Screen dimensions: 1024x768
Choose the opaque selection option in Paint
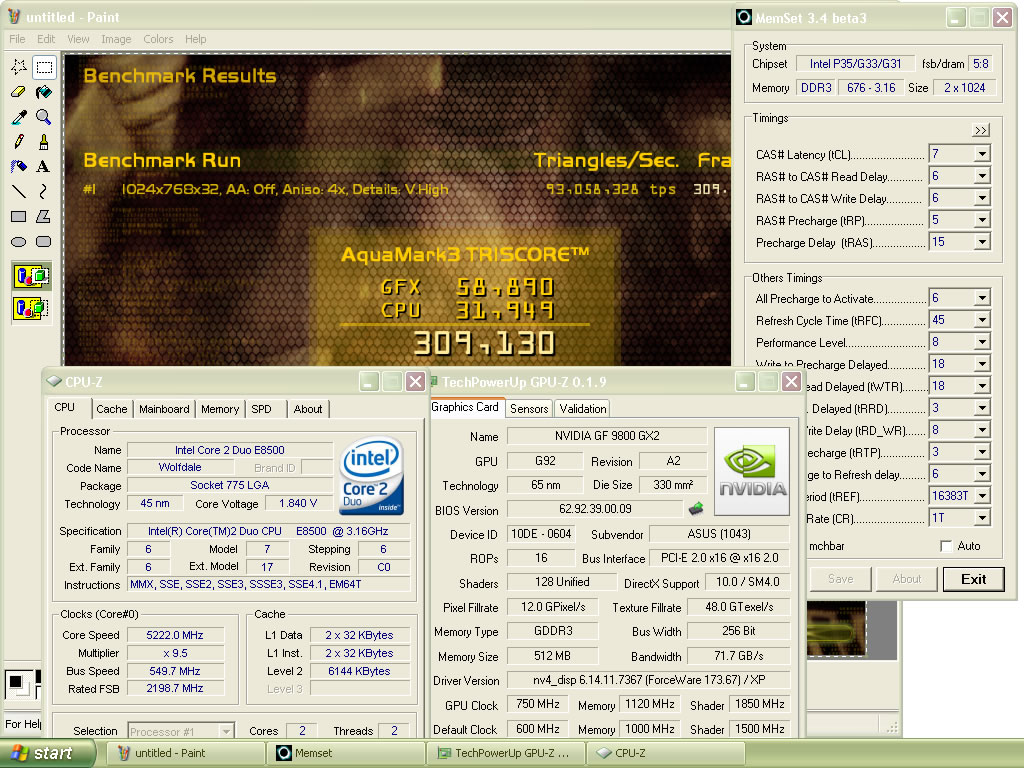click(x=31, y=276)
